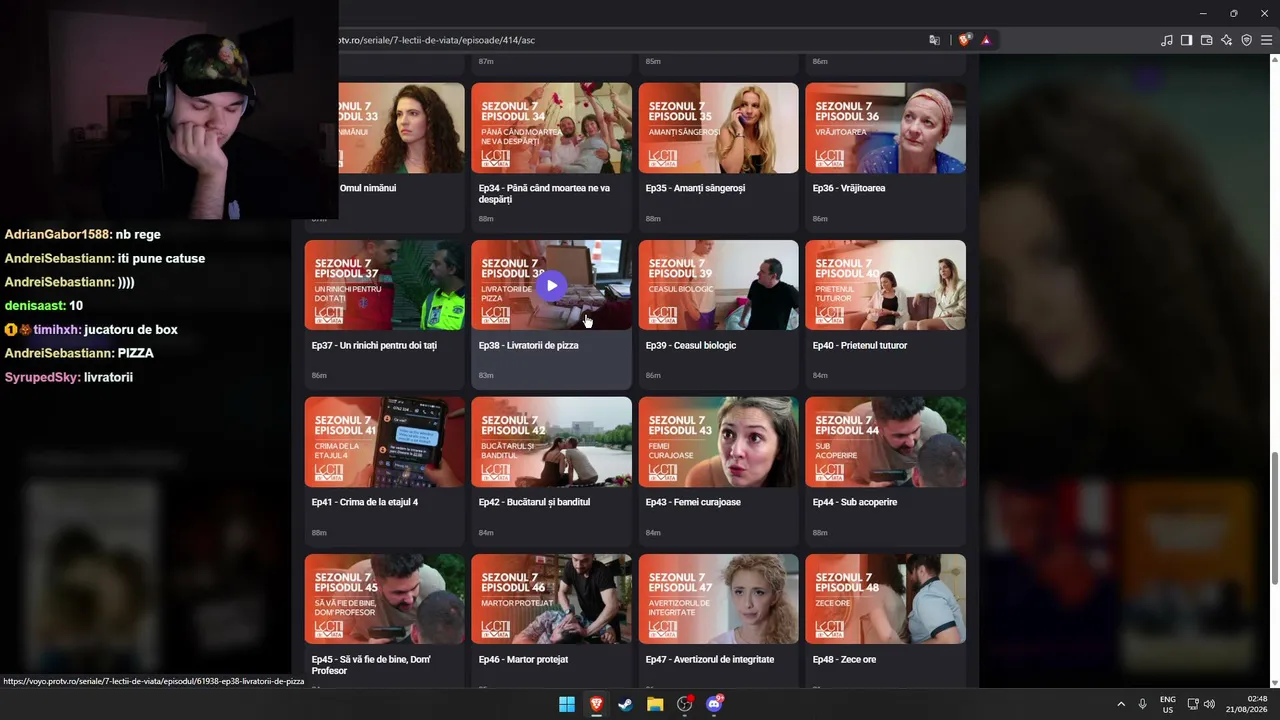Open Episode 34 thumbnail Până când moartea

(x=551, y=128)
